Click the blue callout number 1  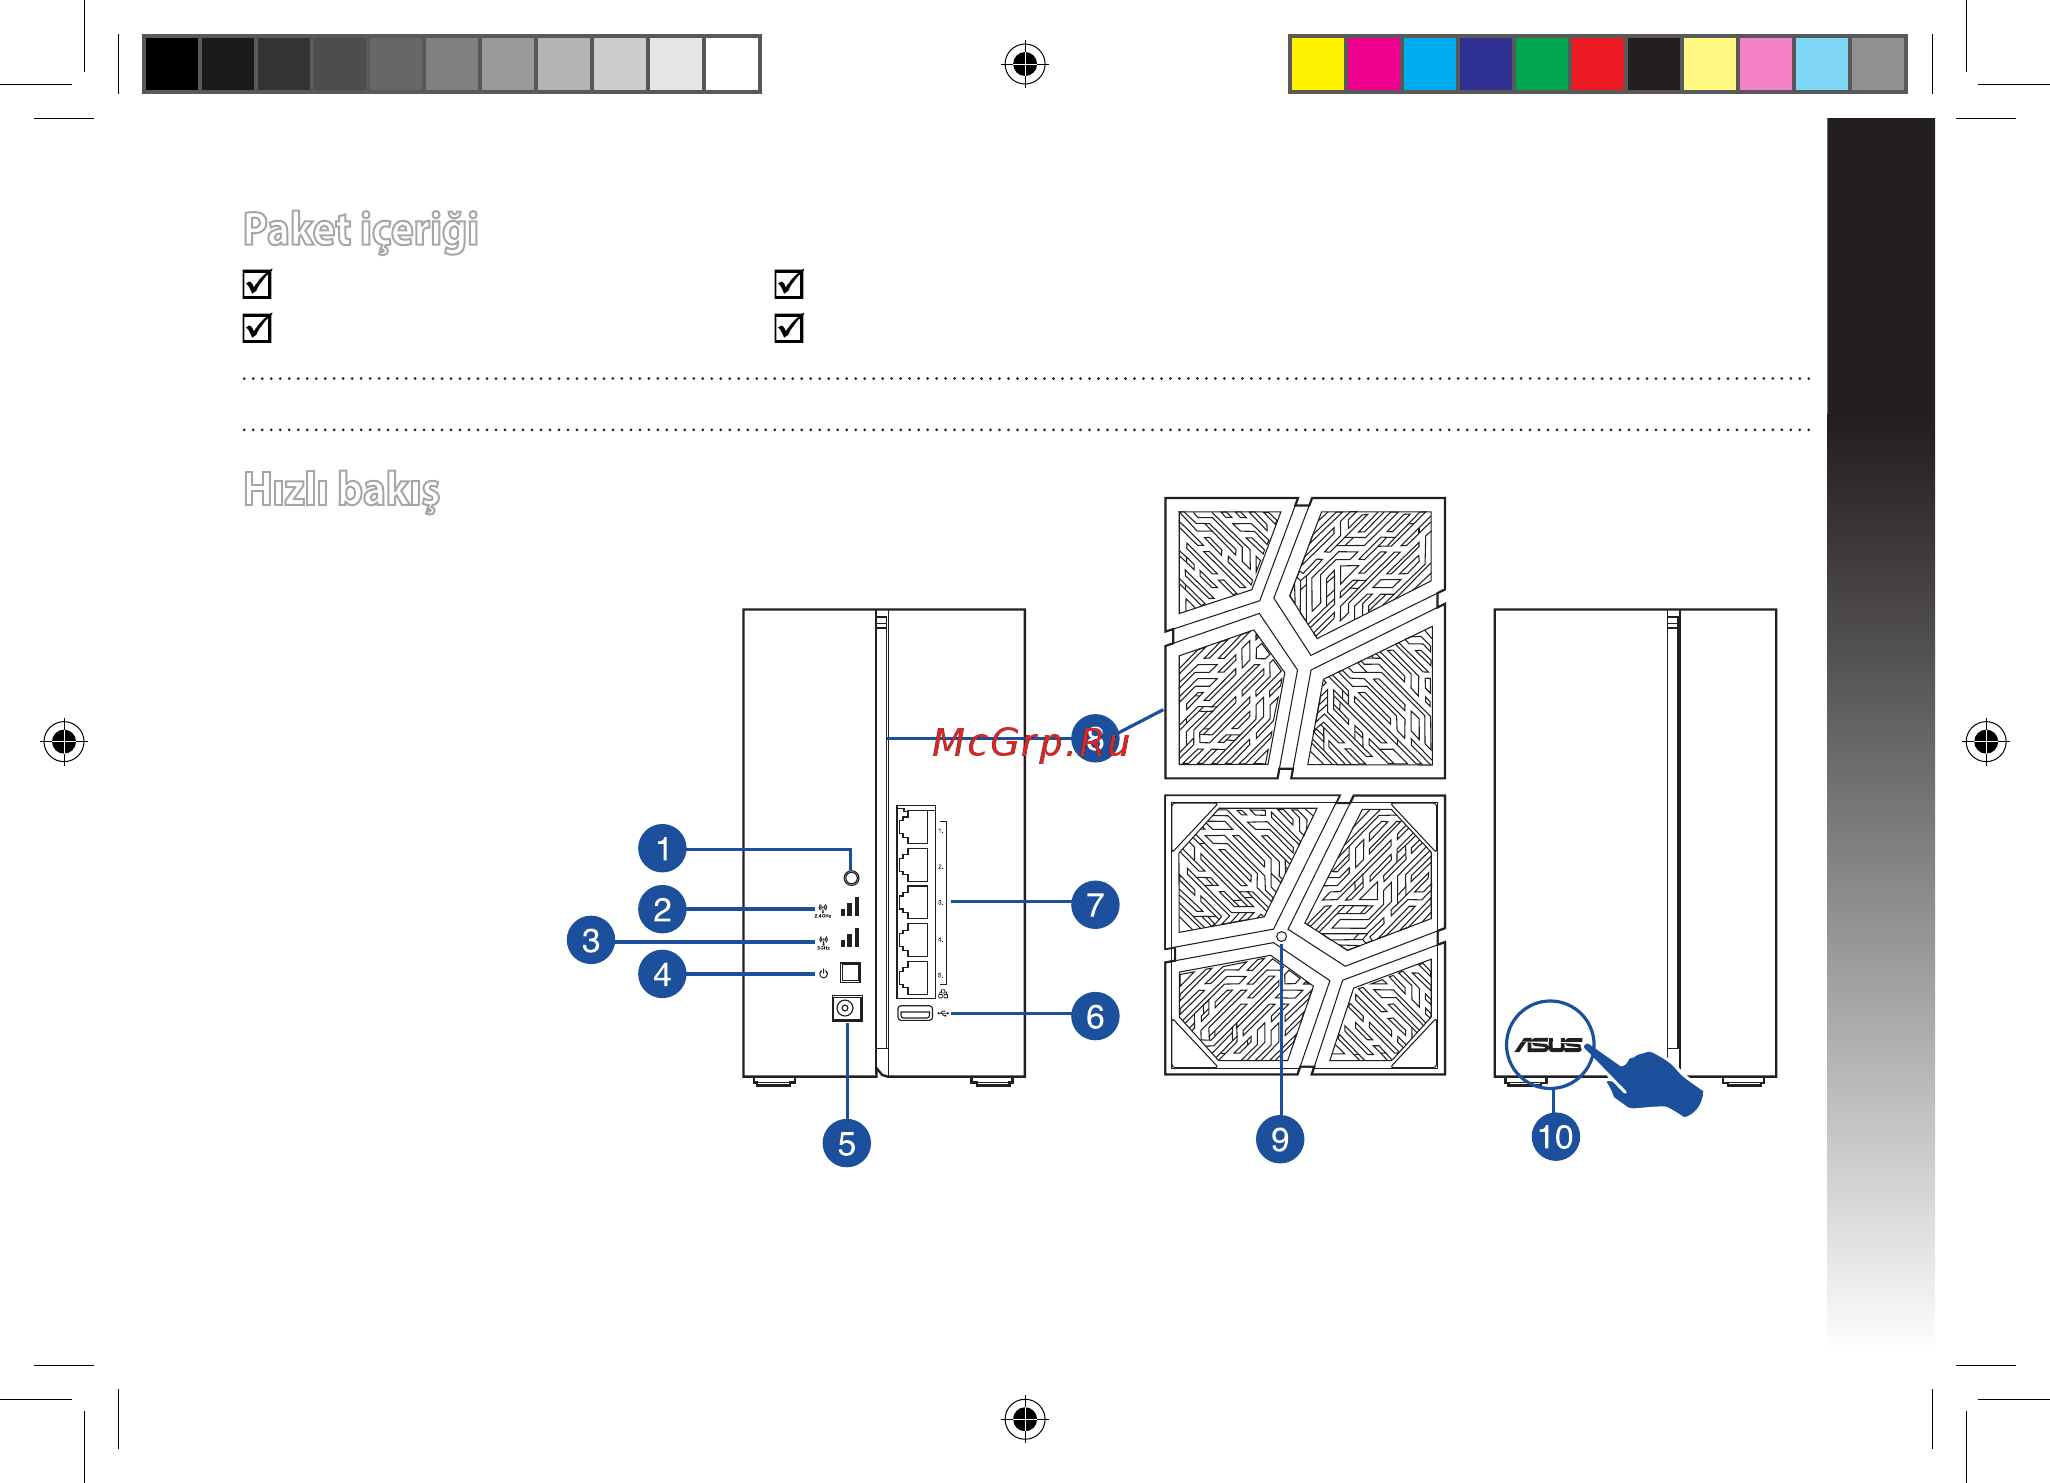[662, 849]
